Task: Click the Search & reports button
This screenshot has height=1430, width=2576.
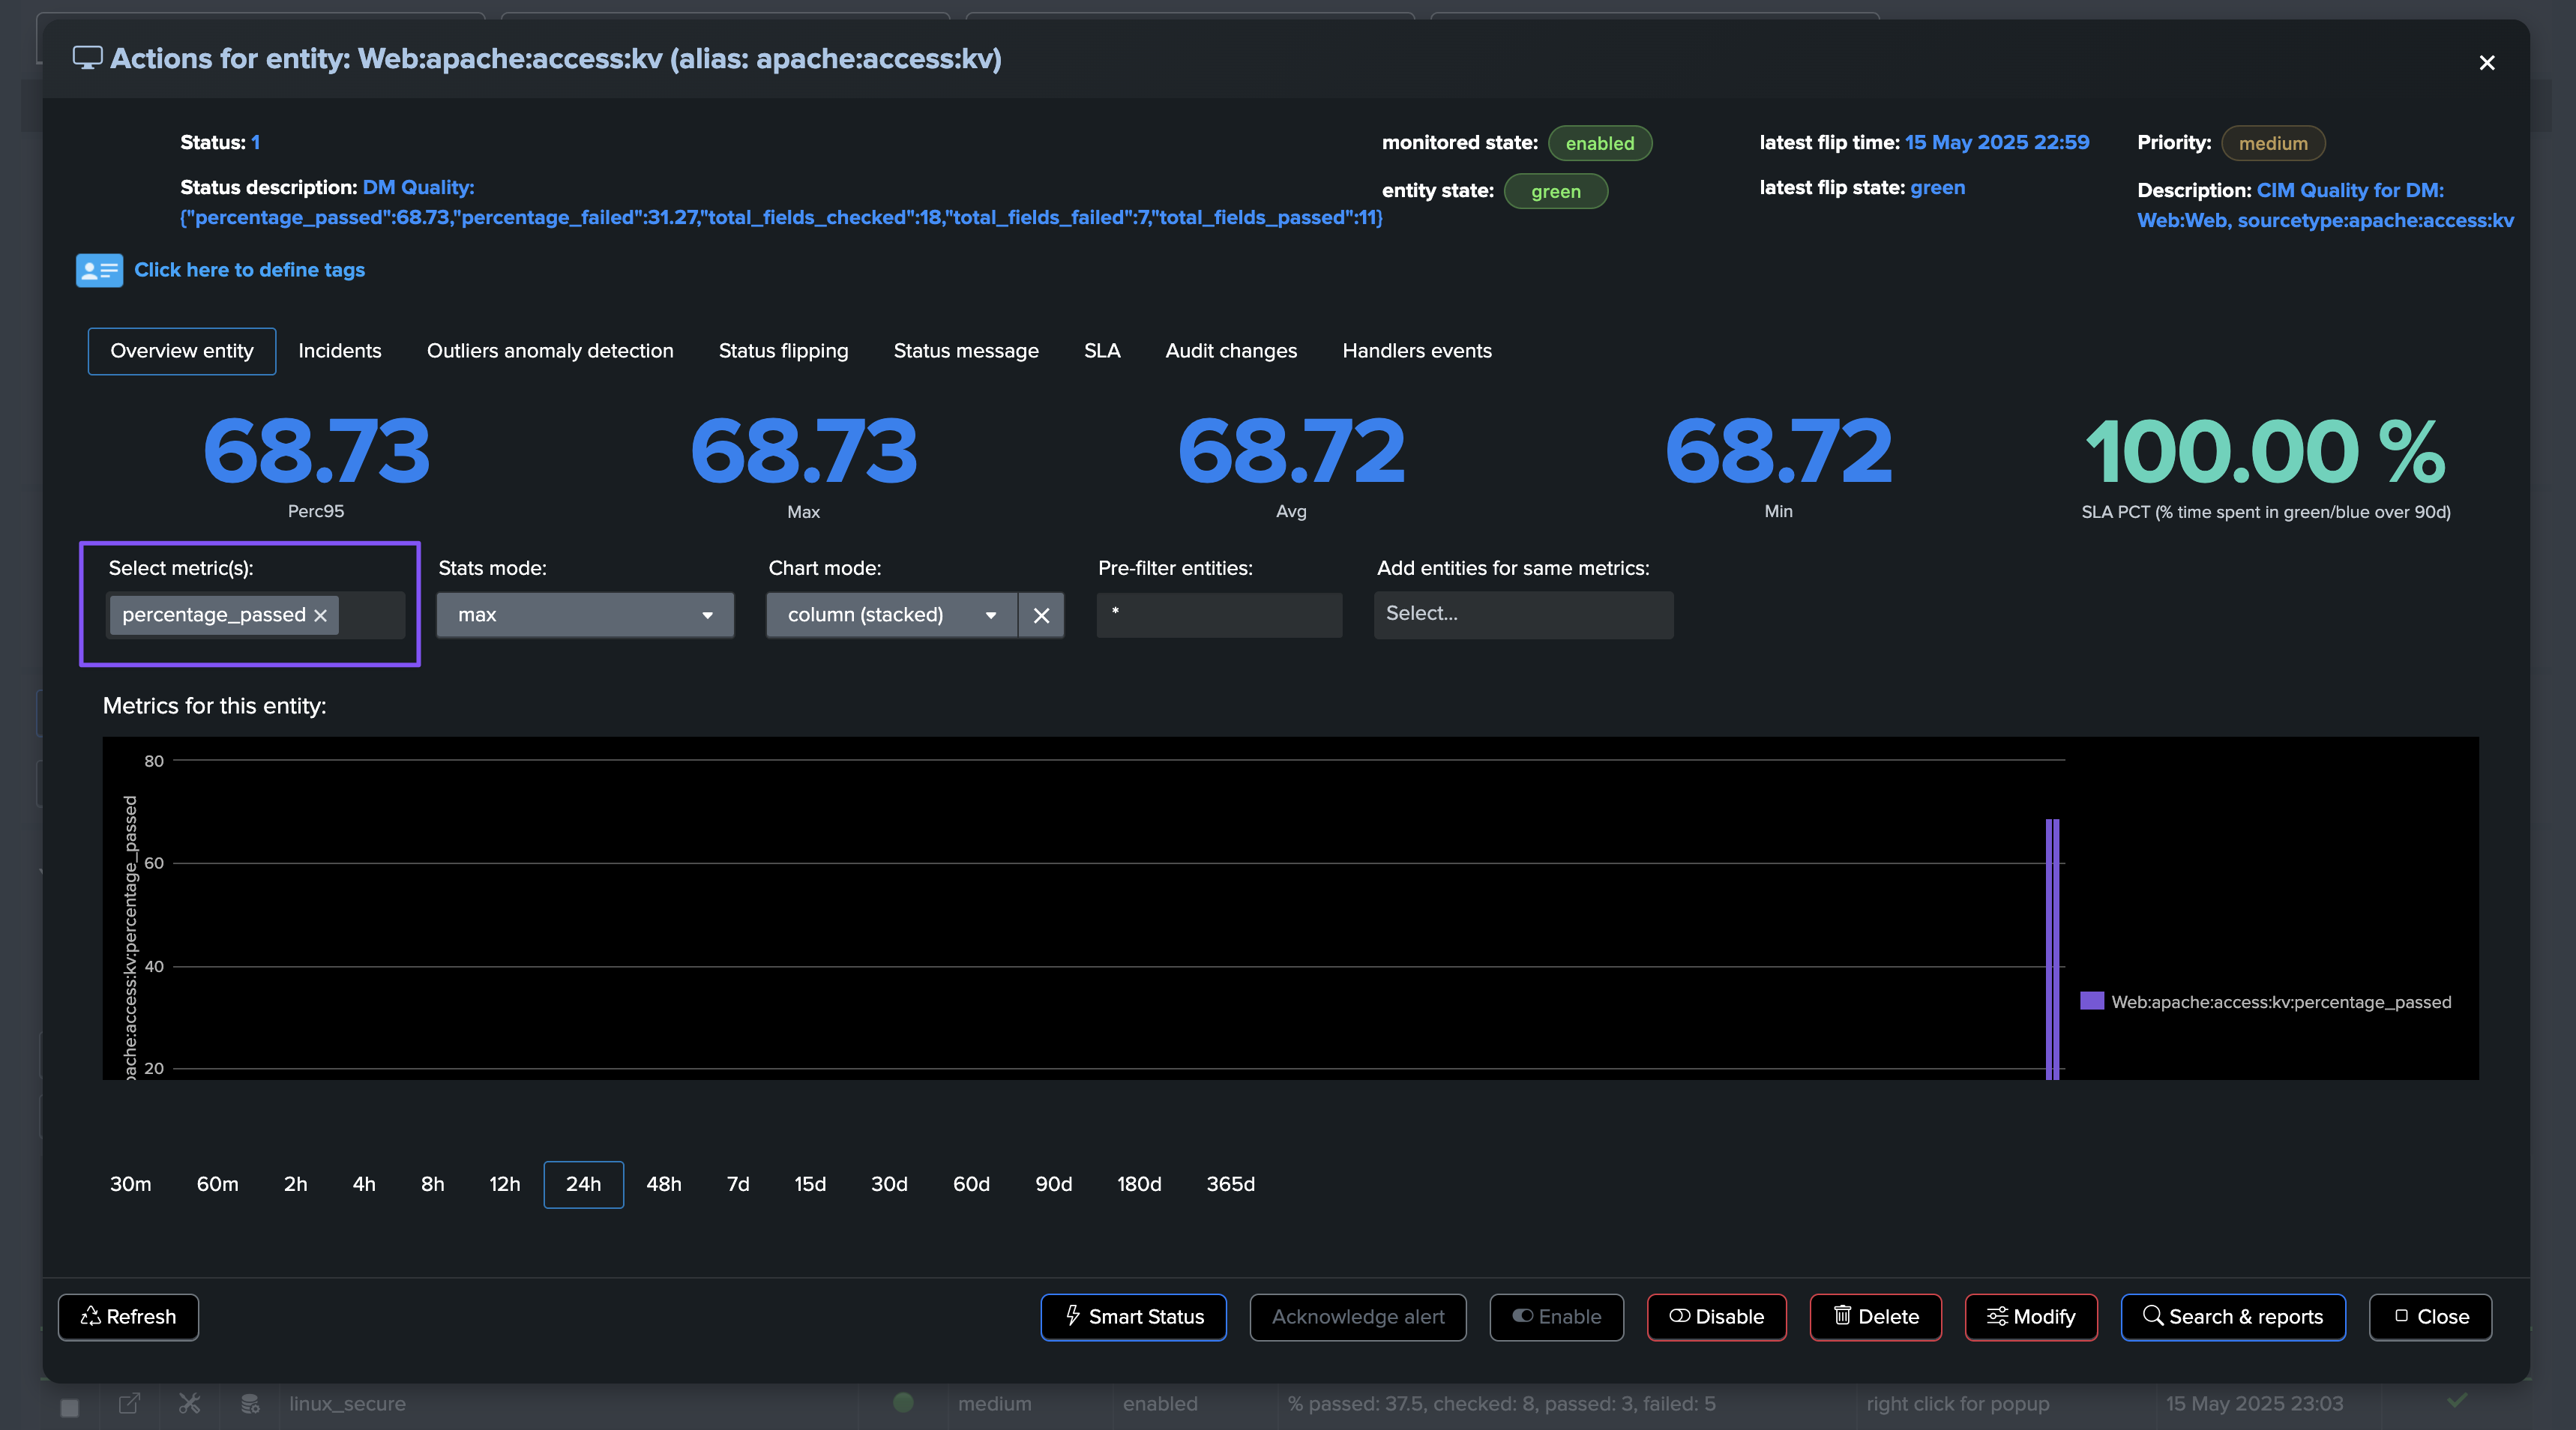Action: click(2233, 1317)
